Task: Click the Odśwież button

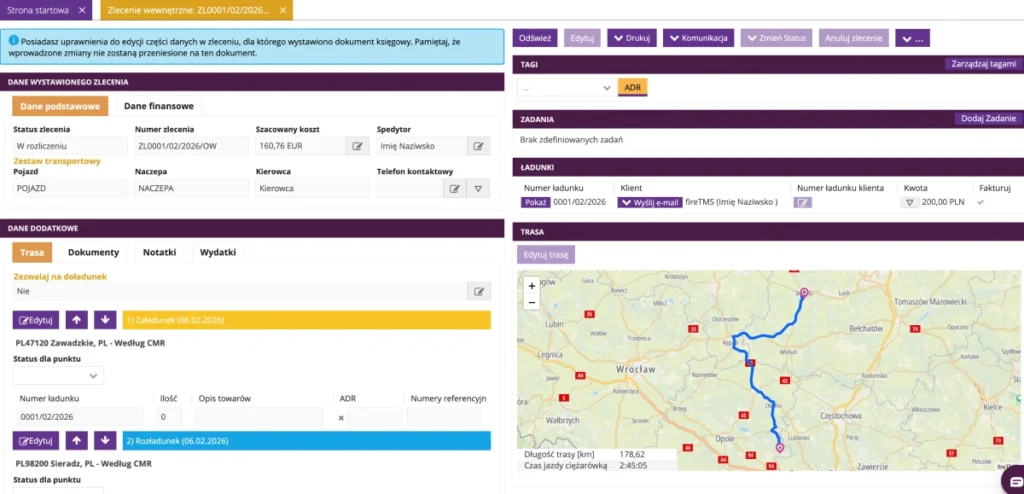Action: click(x=535, y=38)
